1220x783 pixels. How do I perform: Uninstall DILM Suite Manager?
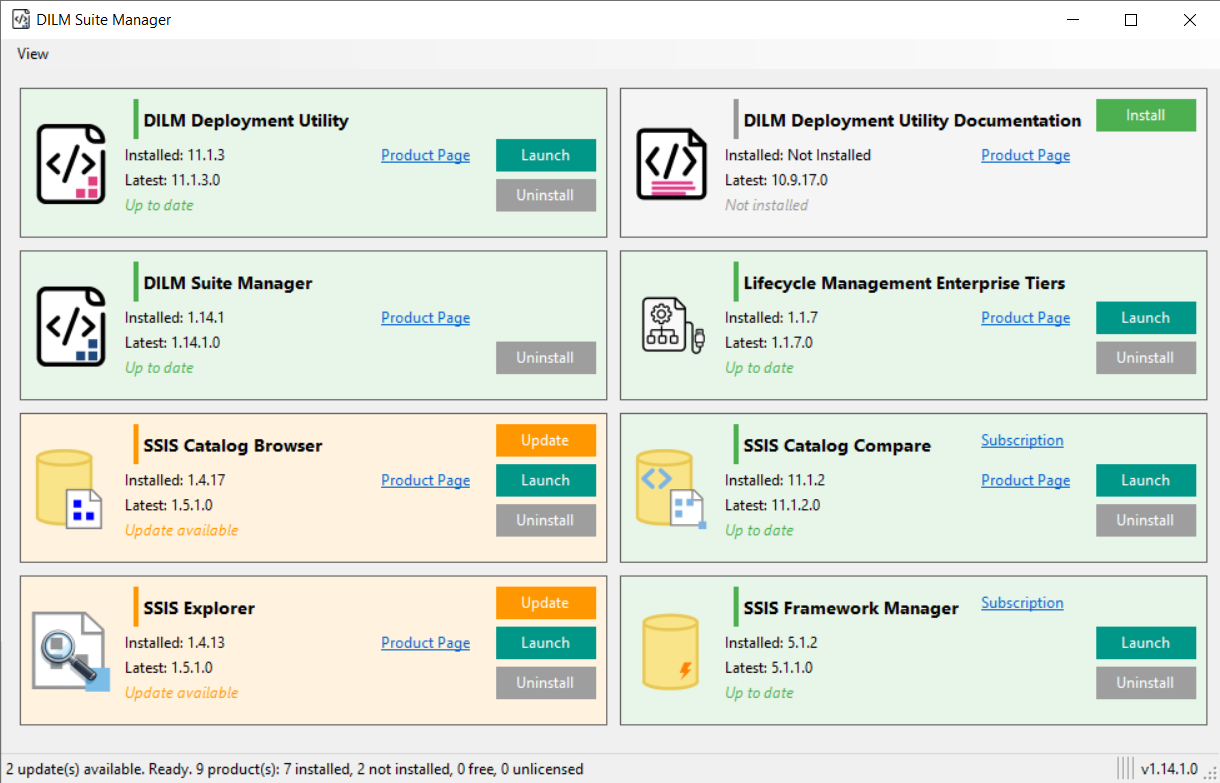pyautogui.click(x=546, y=358)
